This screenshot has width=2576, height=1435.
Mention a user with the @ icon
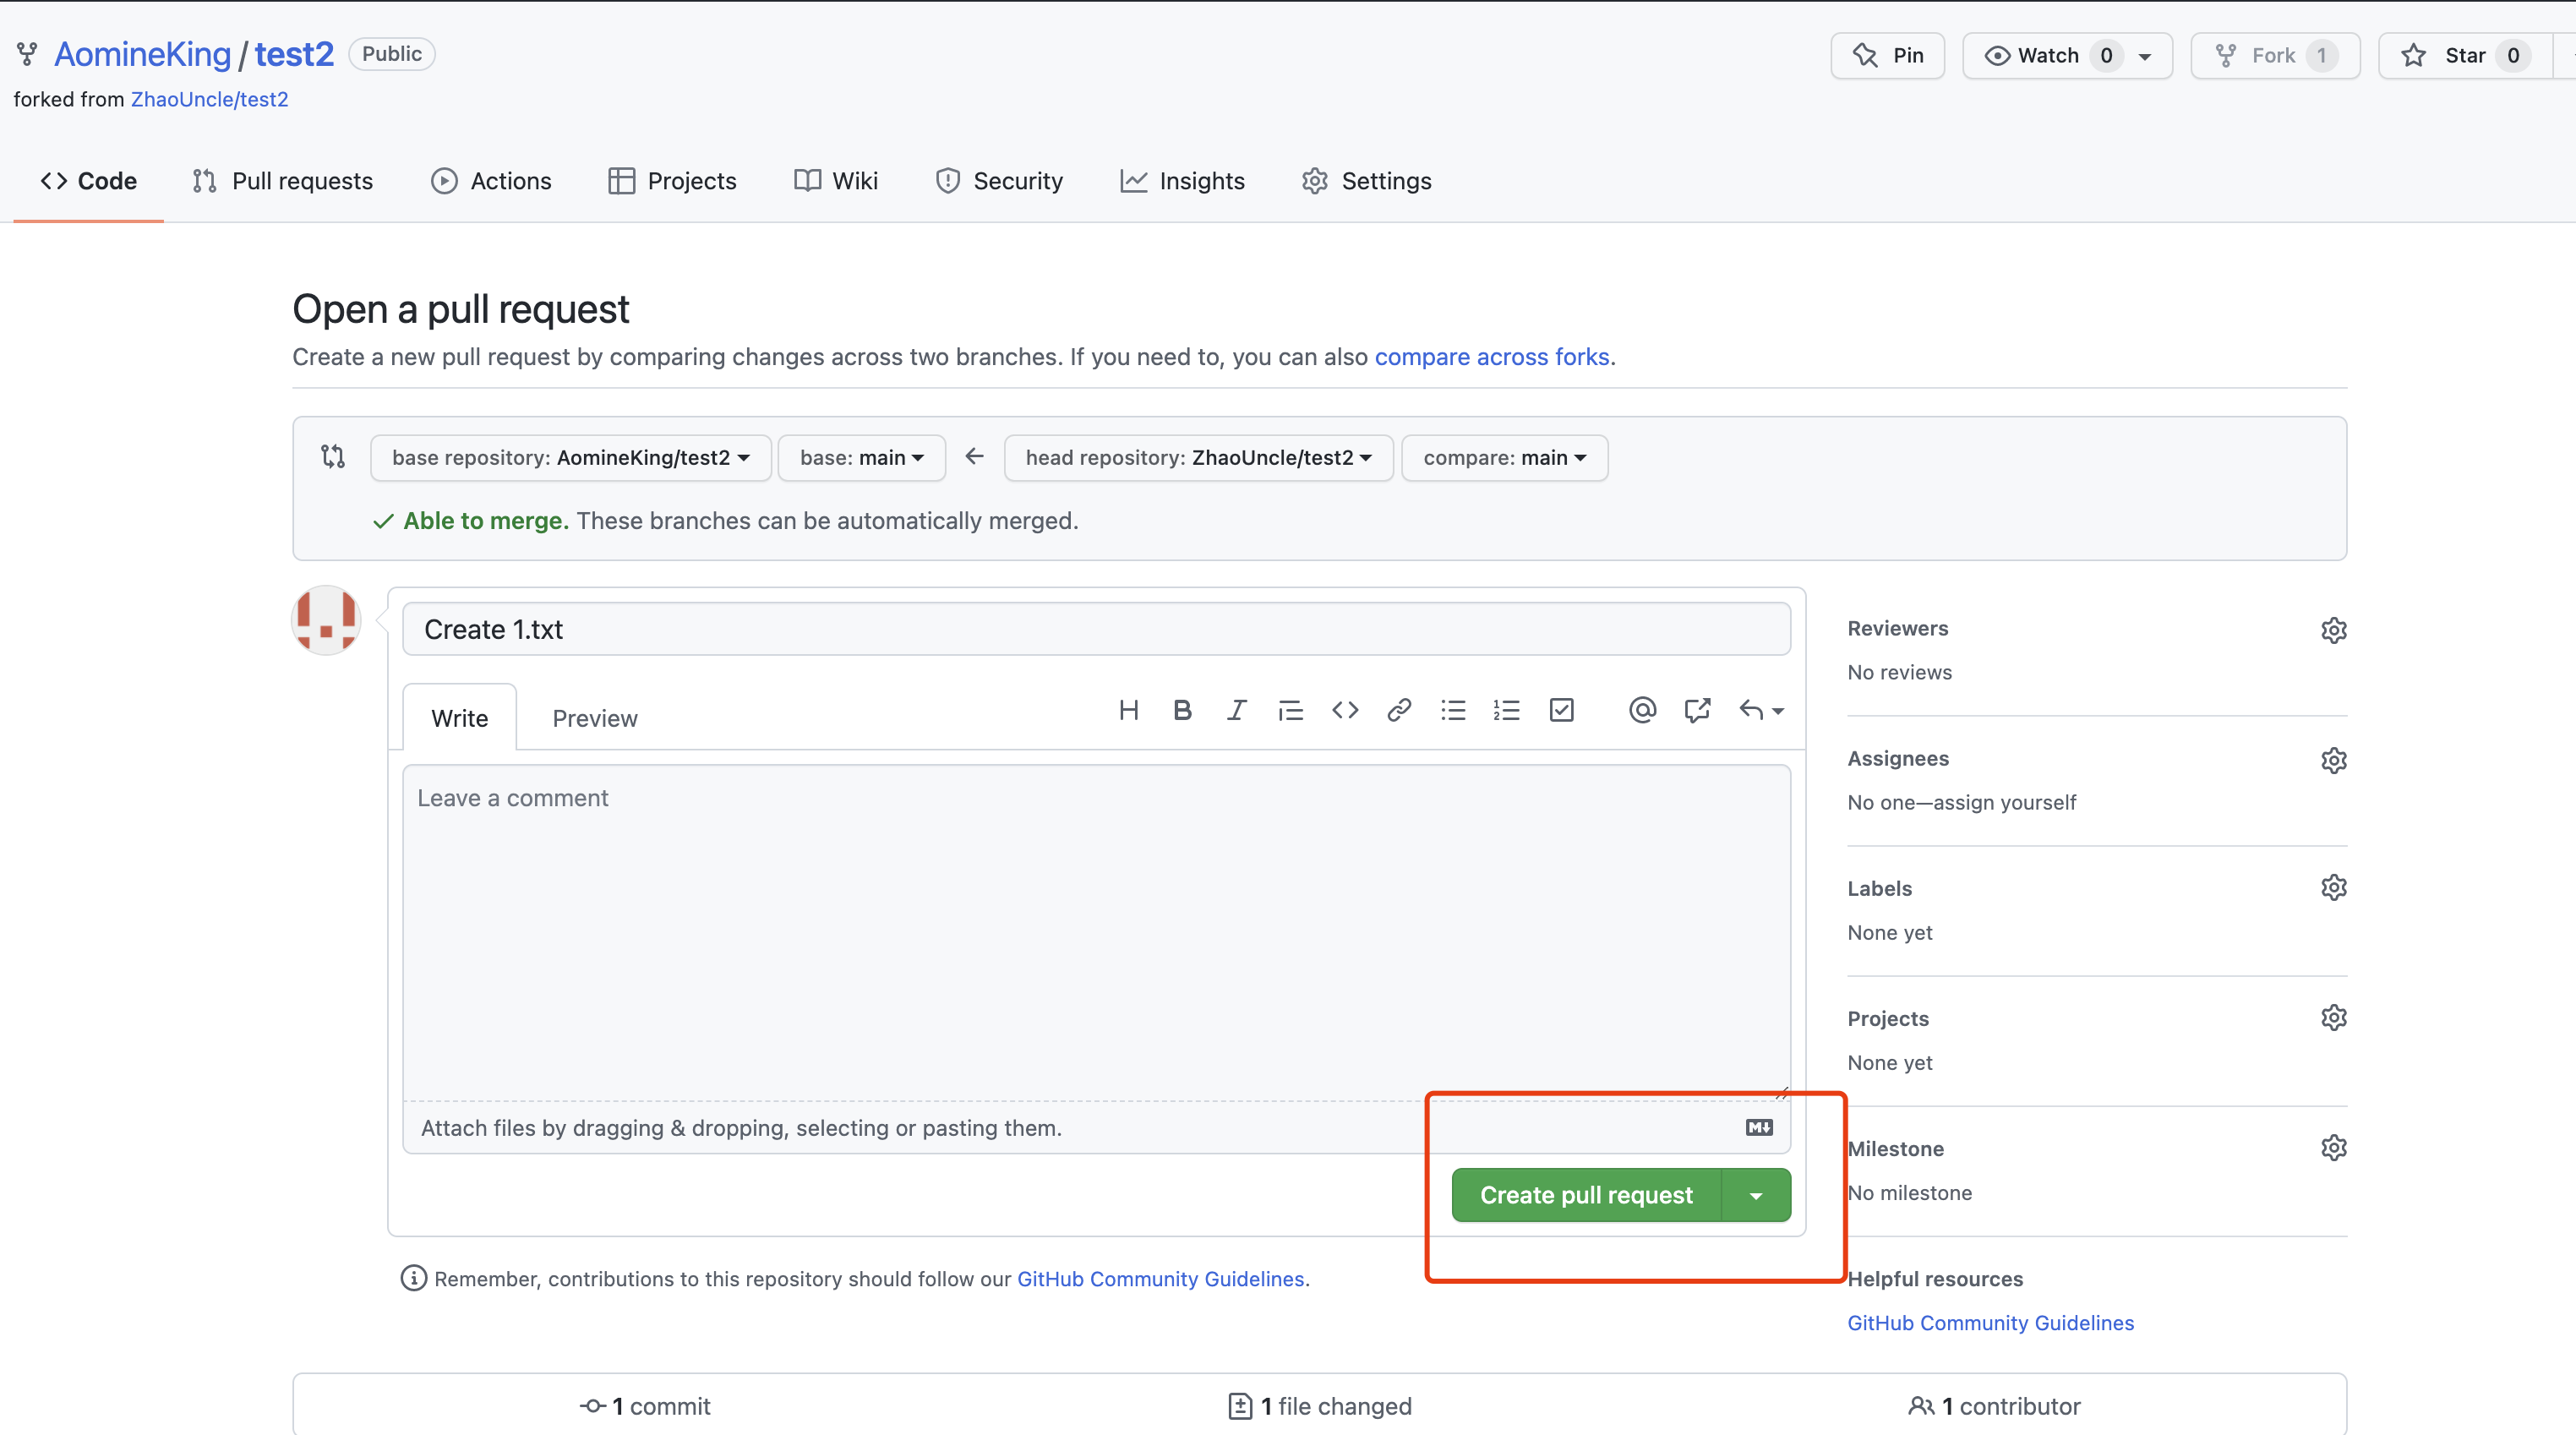pos(1642,710)
